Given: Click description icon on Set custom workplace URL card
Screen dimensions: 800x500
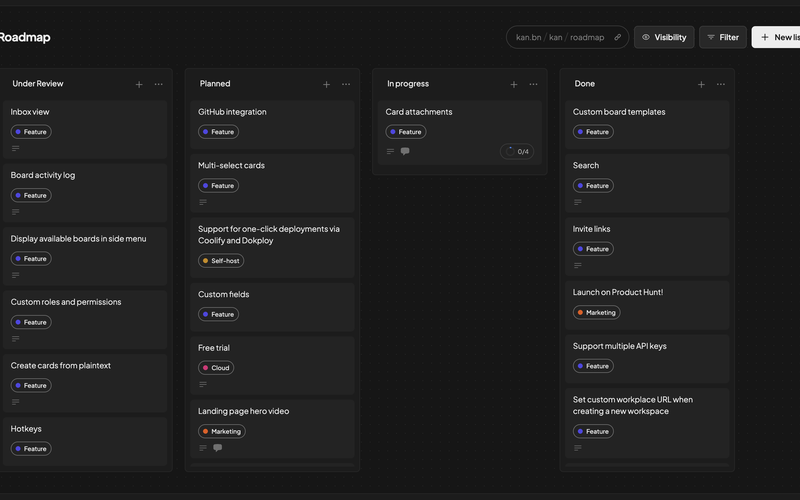Looking at the screenshot, I should tap(578, 447).
